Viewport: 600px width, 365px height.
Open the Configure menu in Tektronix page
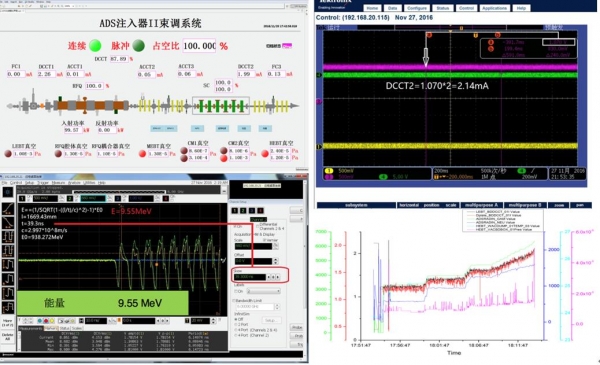pyautogui.click(x=417, y=8)
